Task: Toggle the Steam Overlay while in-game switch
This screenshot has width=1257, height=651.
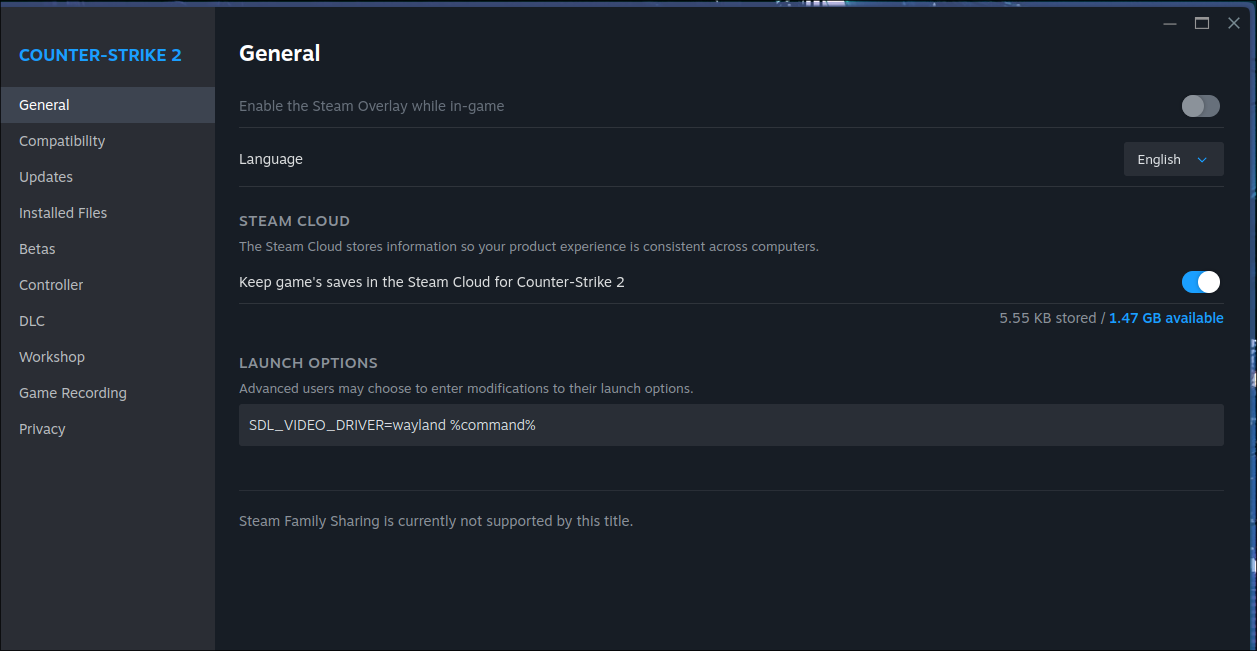Action: click(1201, 106)
